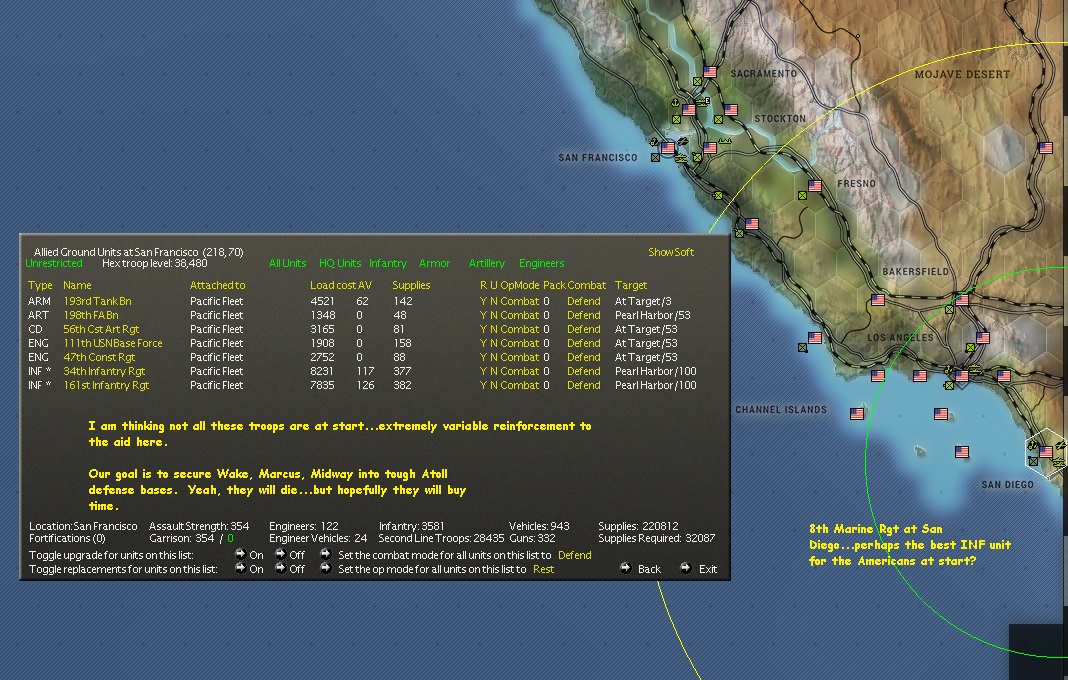Click the Attached to column header
The height and width of the screenshot is (680, 1068).
coord(217,285)
